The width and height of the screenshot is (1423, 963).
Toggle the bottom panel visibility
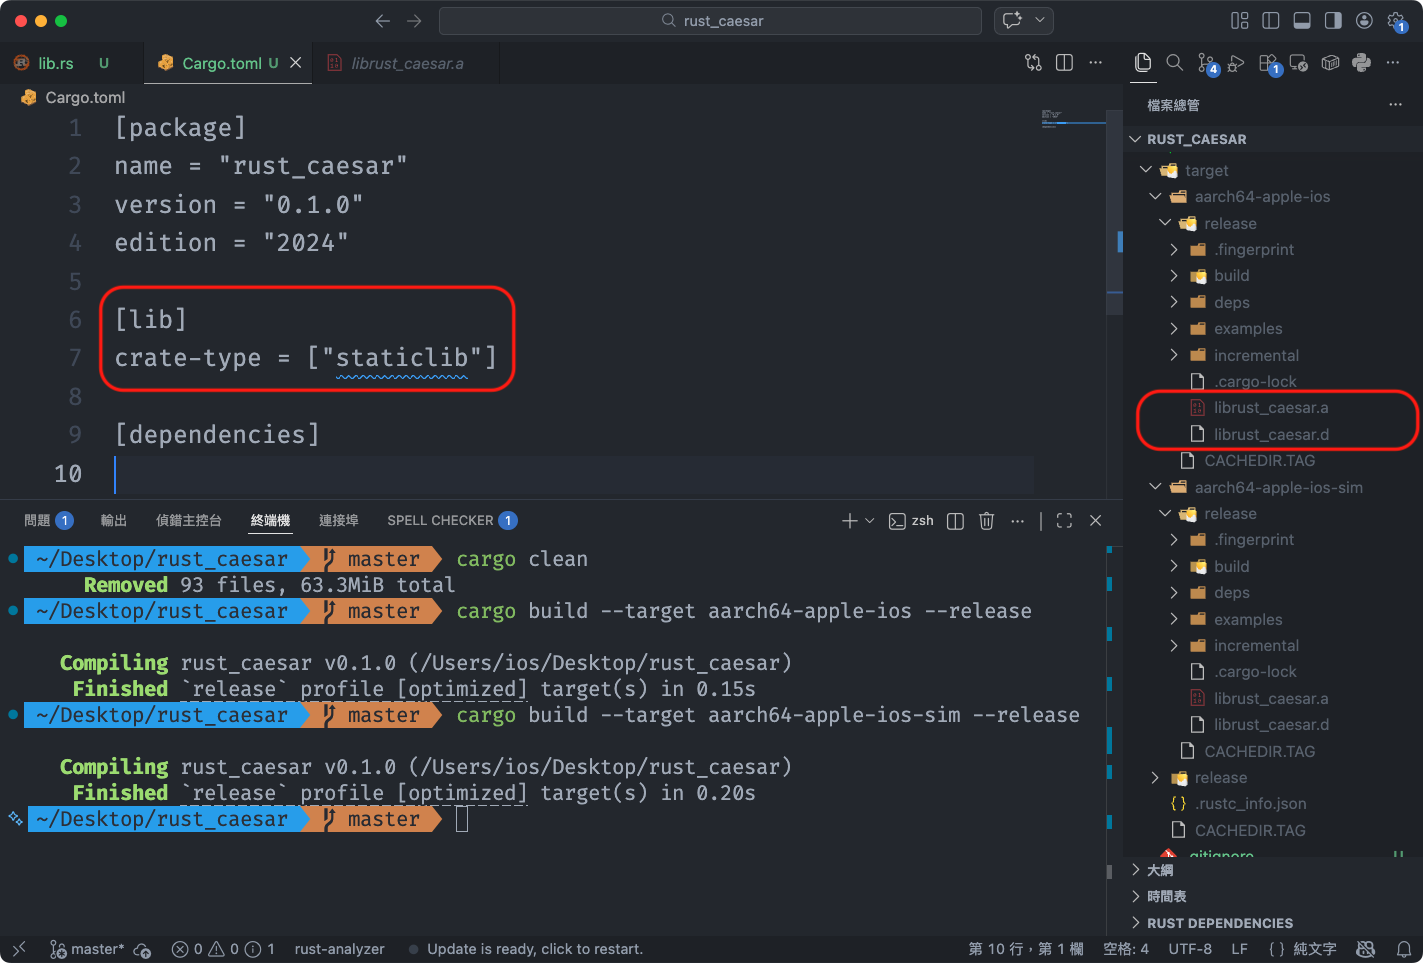click(1302, 21)
